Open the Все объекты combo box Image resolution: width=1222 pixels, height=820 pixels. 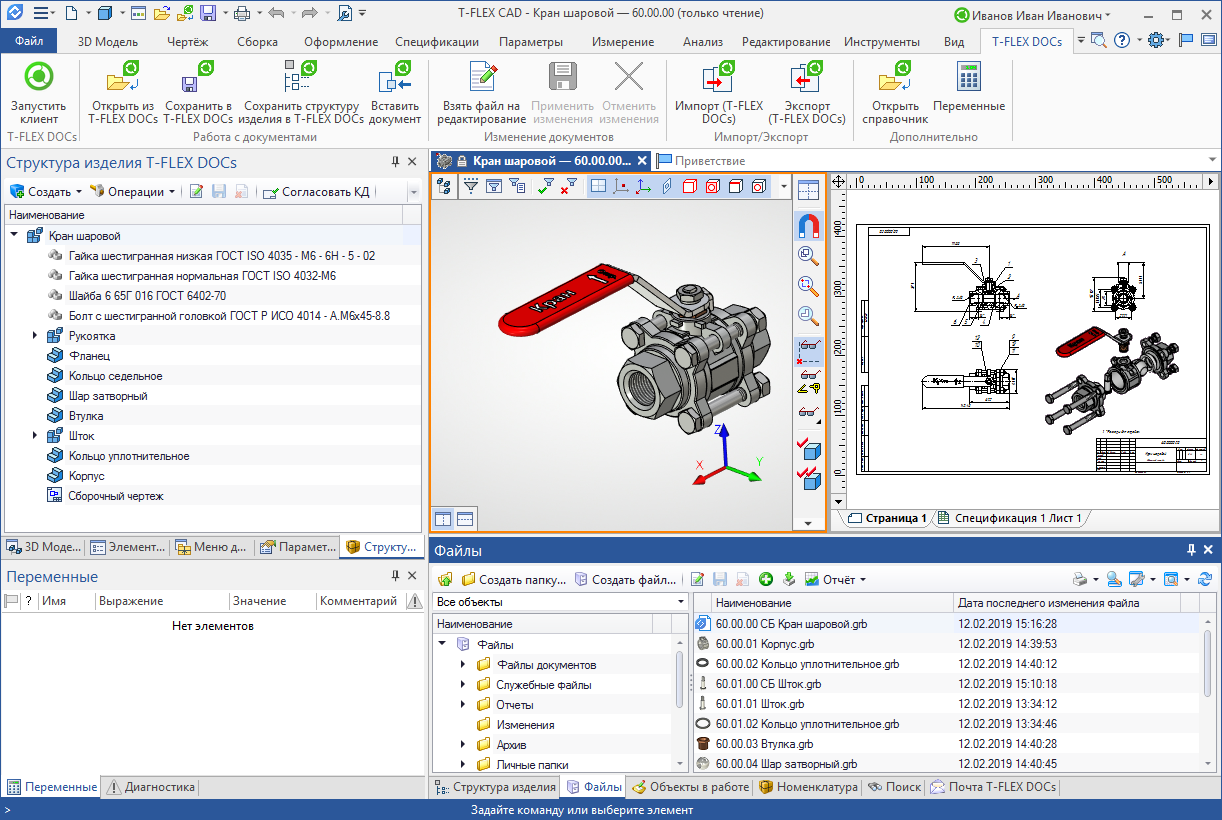coord(561,602)
